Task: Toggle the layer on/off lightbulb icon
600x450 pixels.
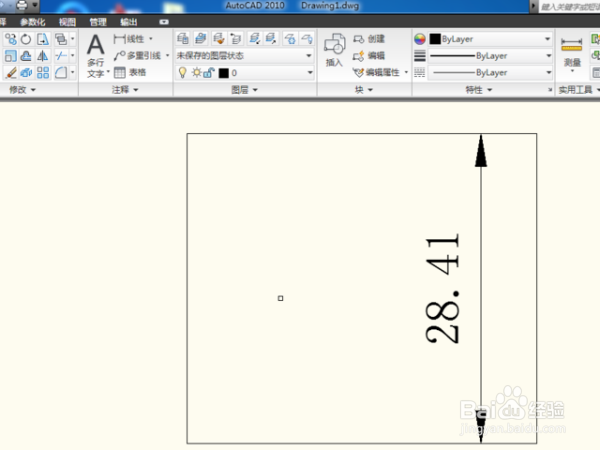Action: click(x=183, y=72)
